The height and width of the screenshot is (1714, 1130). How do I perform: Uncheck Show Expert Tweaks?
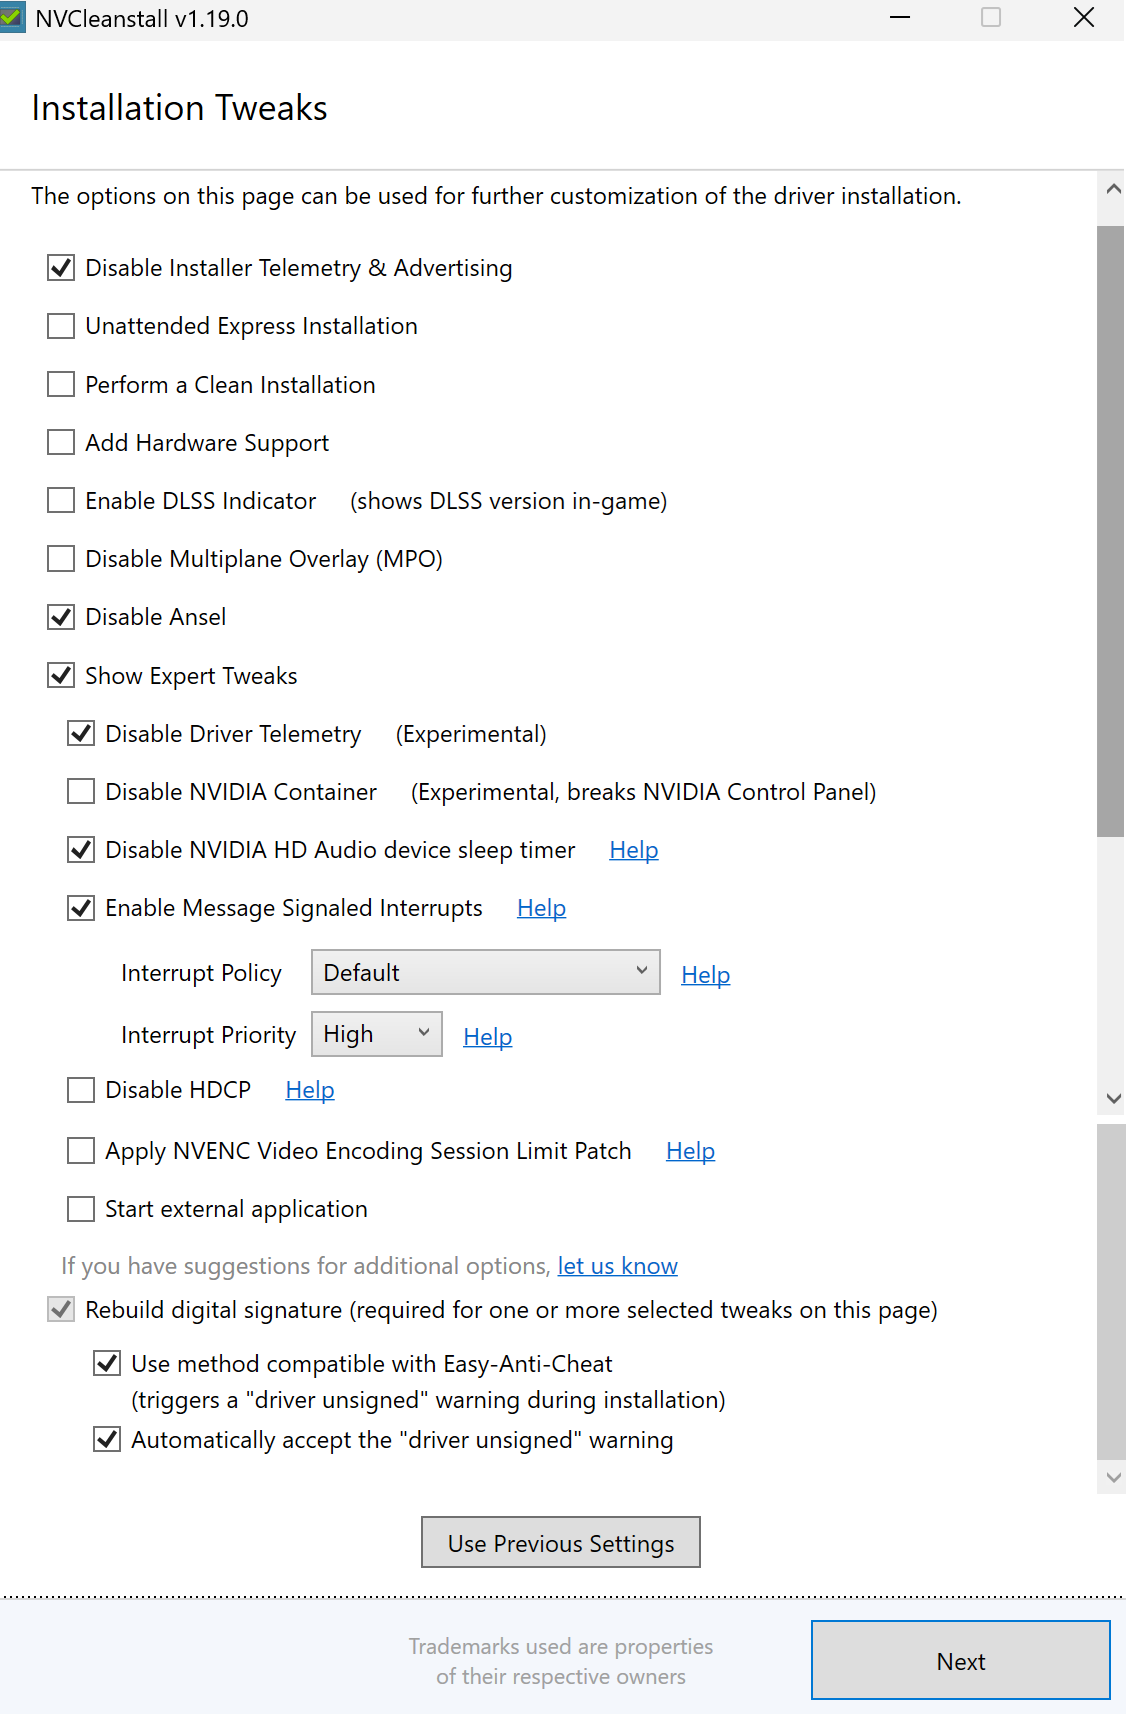click(61, 675)
